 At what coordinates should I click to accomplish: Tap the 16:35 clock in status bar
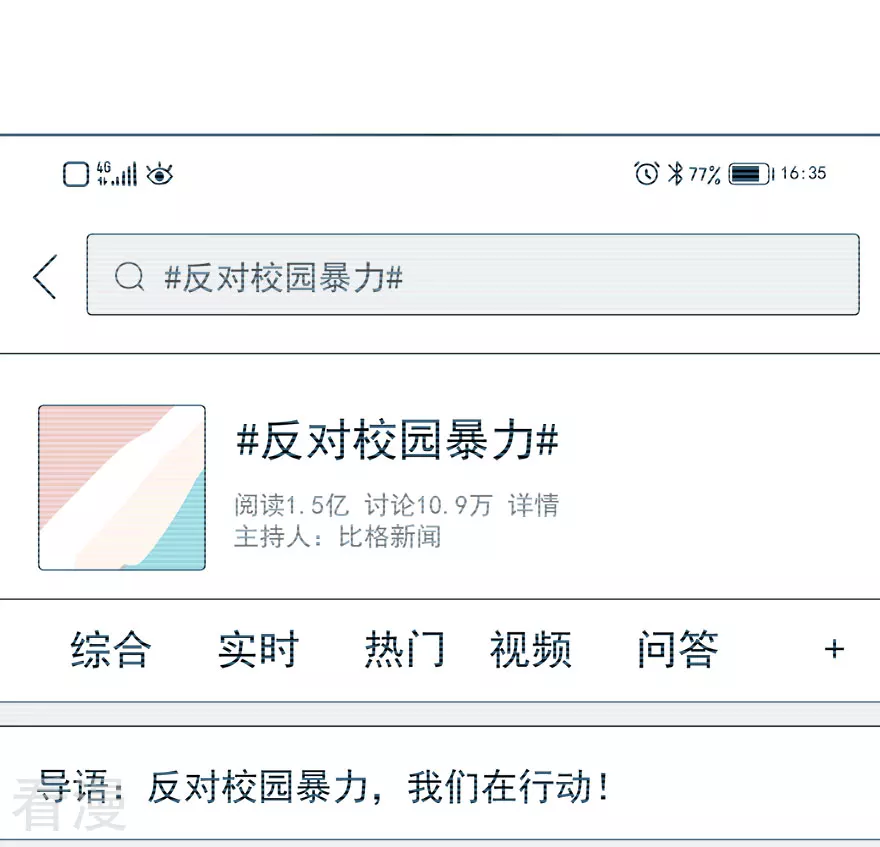(x=803, y=173)
